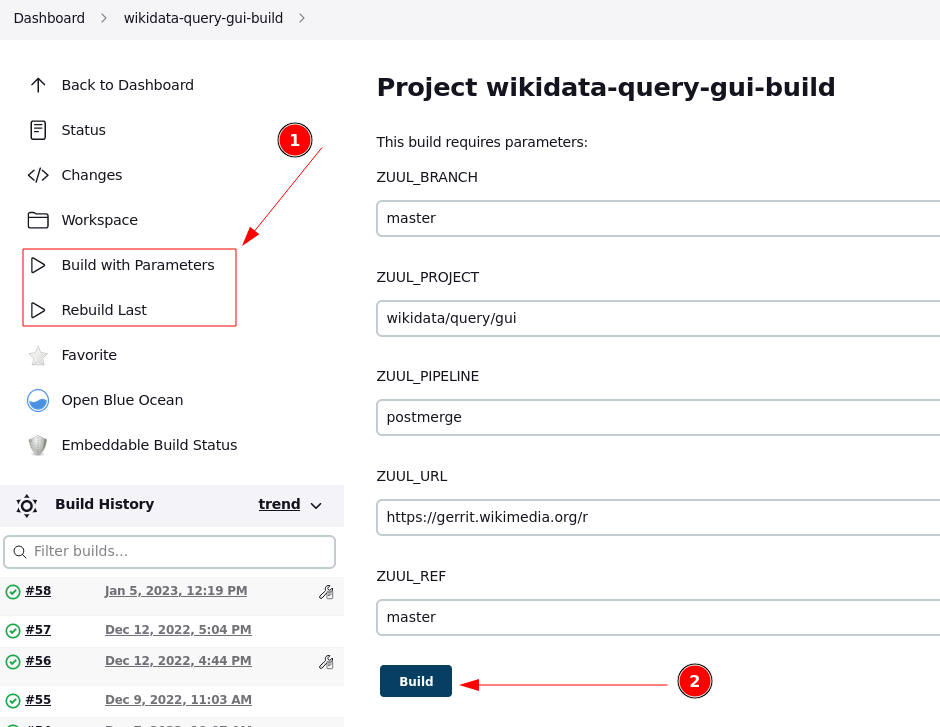
Task: Open build #56 link
Action: 38,661
